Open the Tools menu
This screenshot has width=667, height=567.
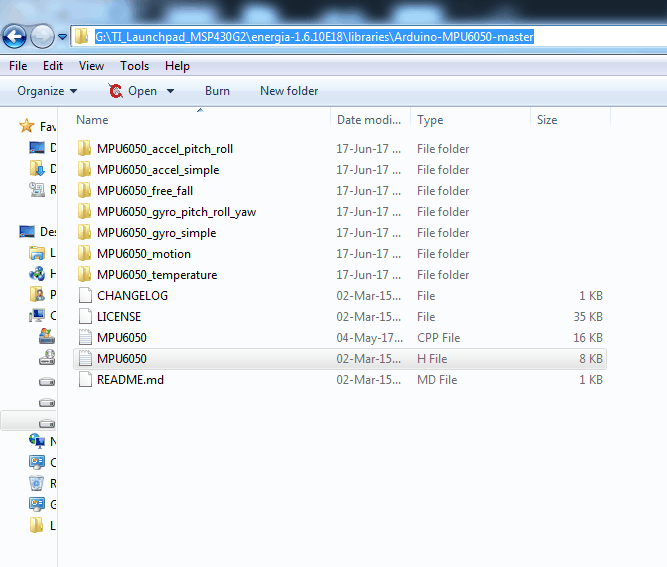tap(134, 66)
